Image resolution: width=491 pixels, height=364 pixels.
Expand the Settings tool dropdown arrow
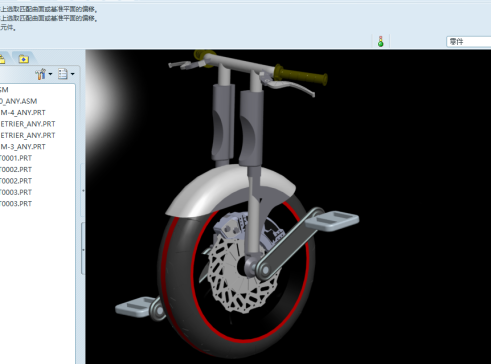point(50,74)
